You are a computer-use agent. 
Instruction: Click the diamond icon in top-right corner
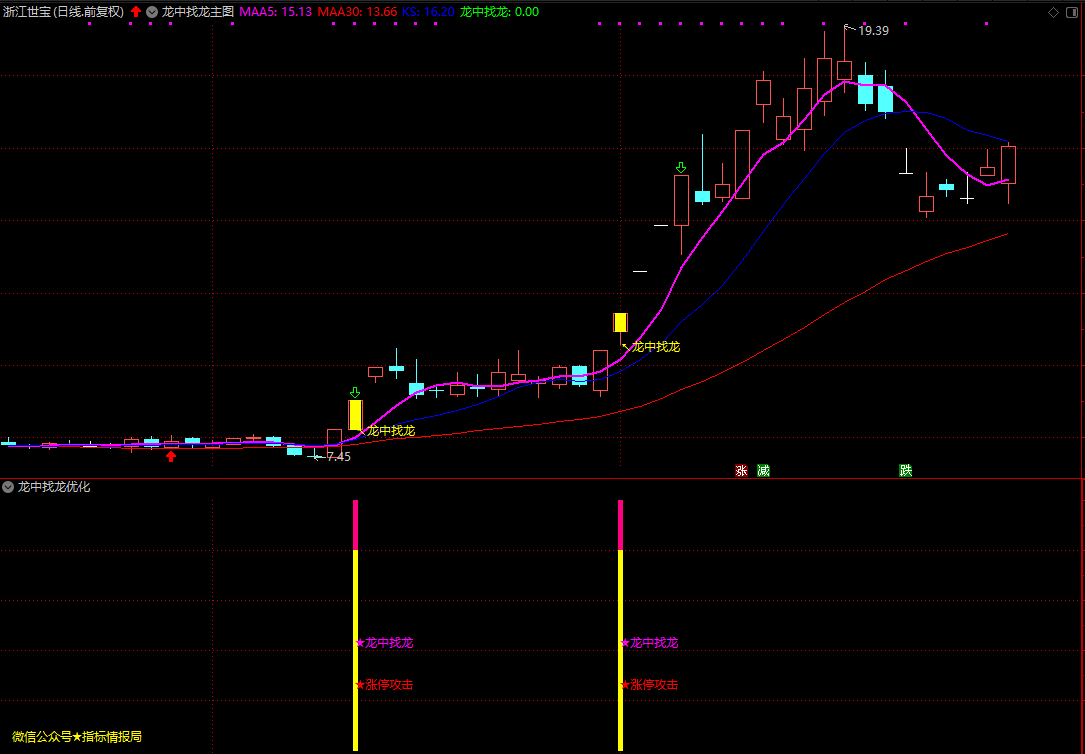pos(1053,12)
